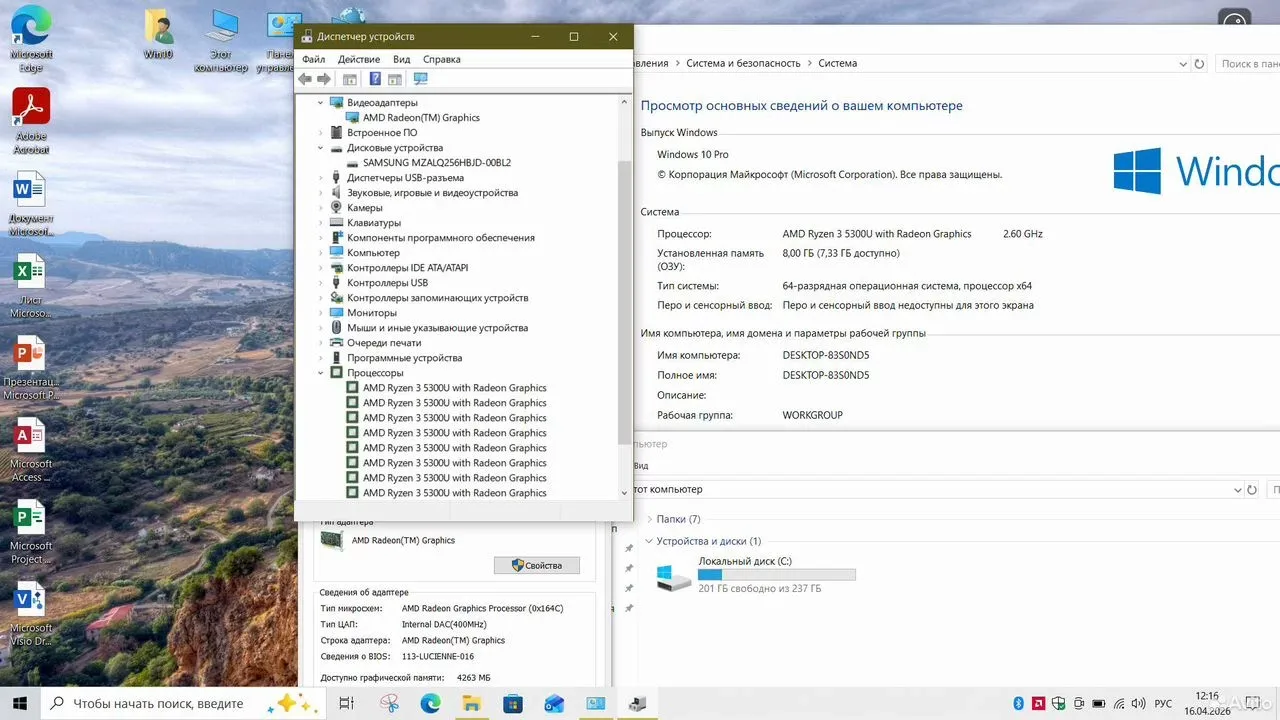This screenshot has width=1280, height=720.
Task: Expand the Камеры category arrow
Action: tap(321, 208)
